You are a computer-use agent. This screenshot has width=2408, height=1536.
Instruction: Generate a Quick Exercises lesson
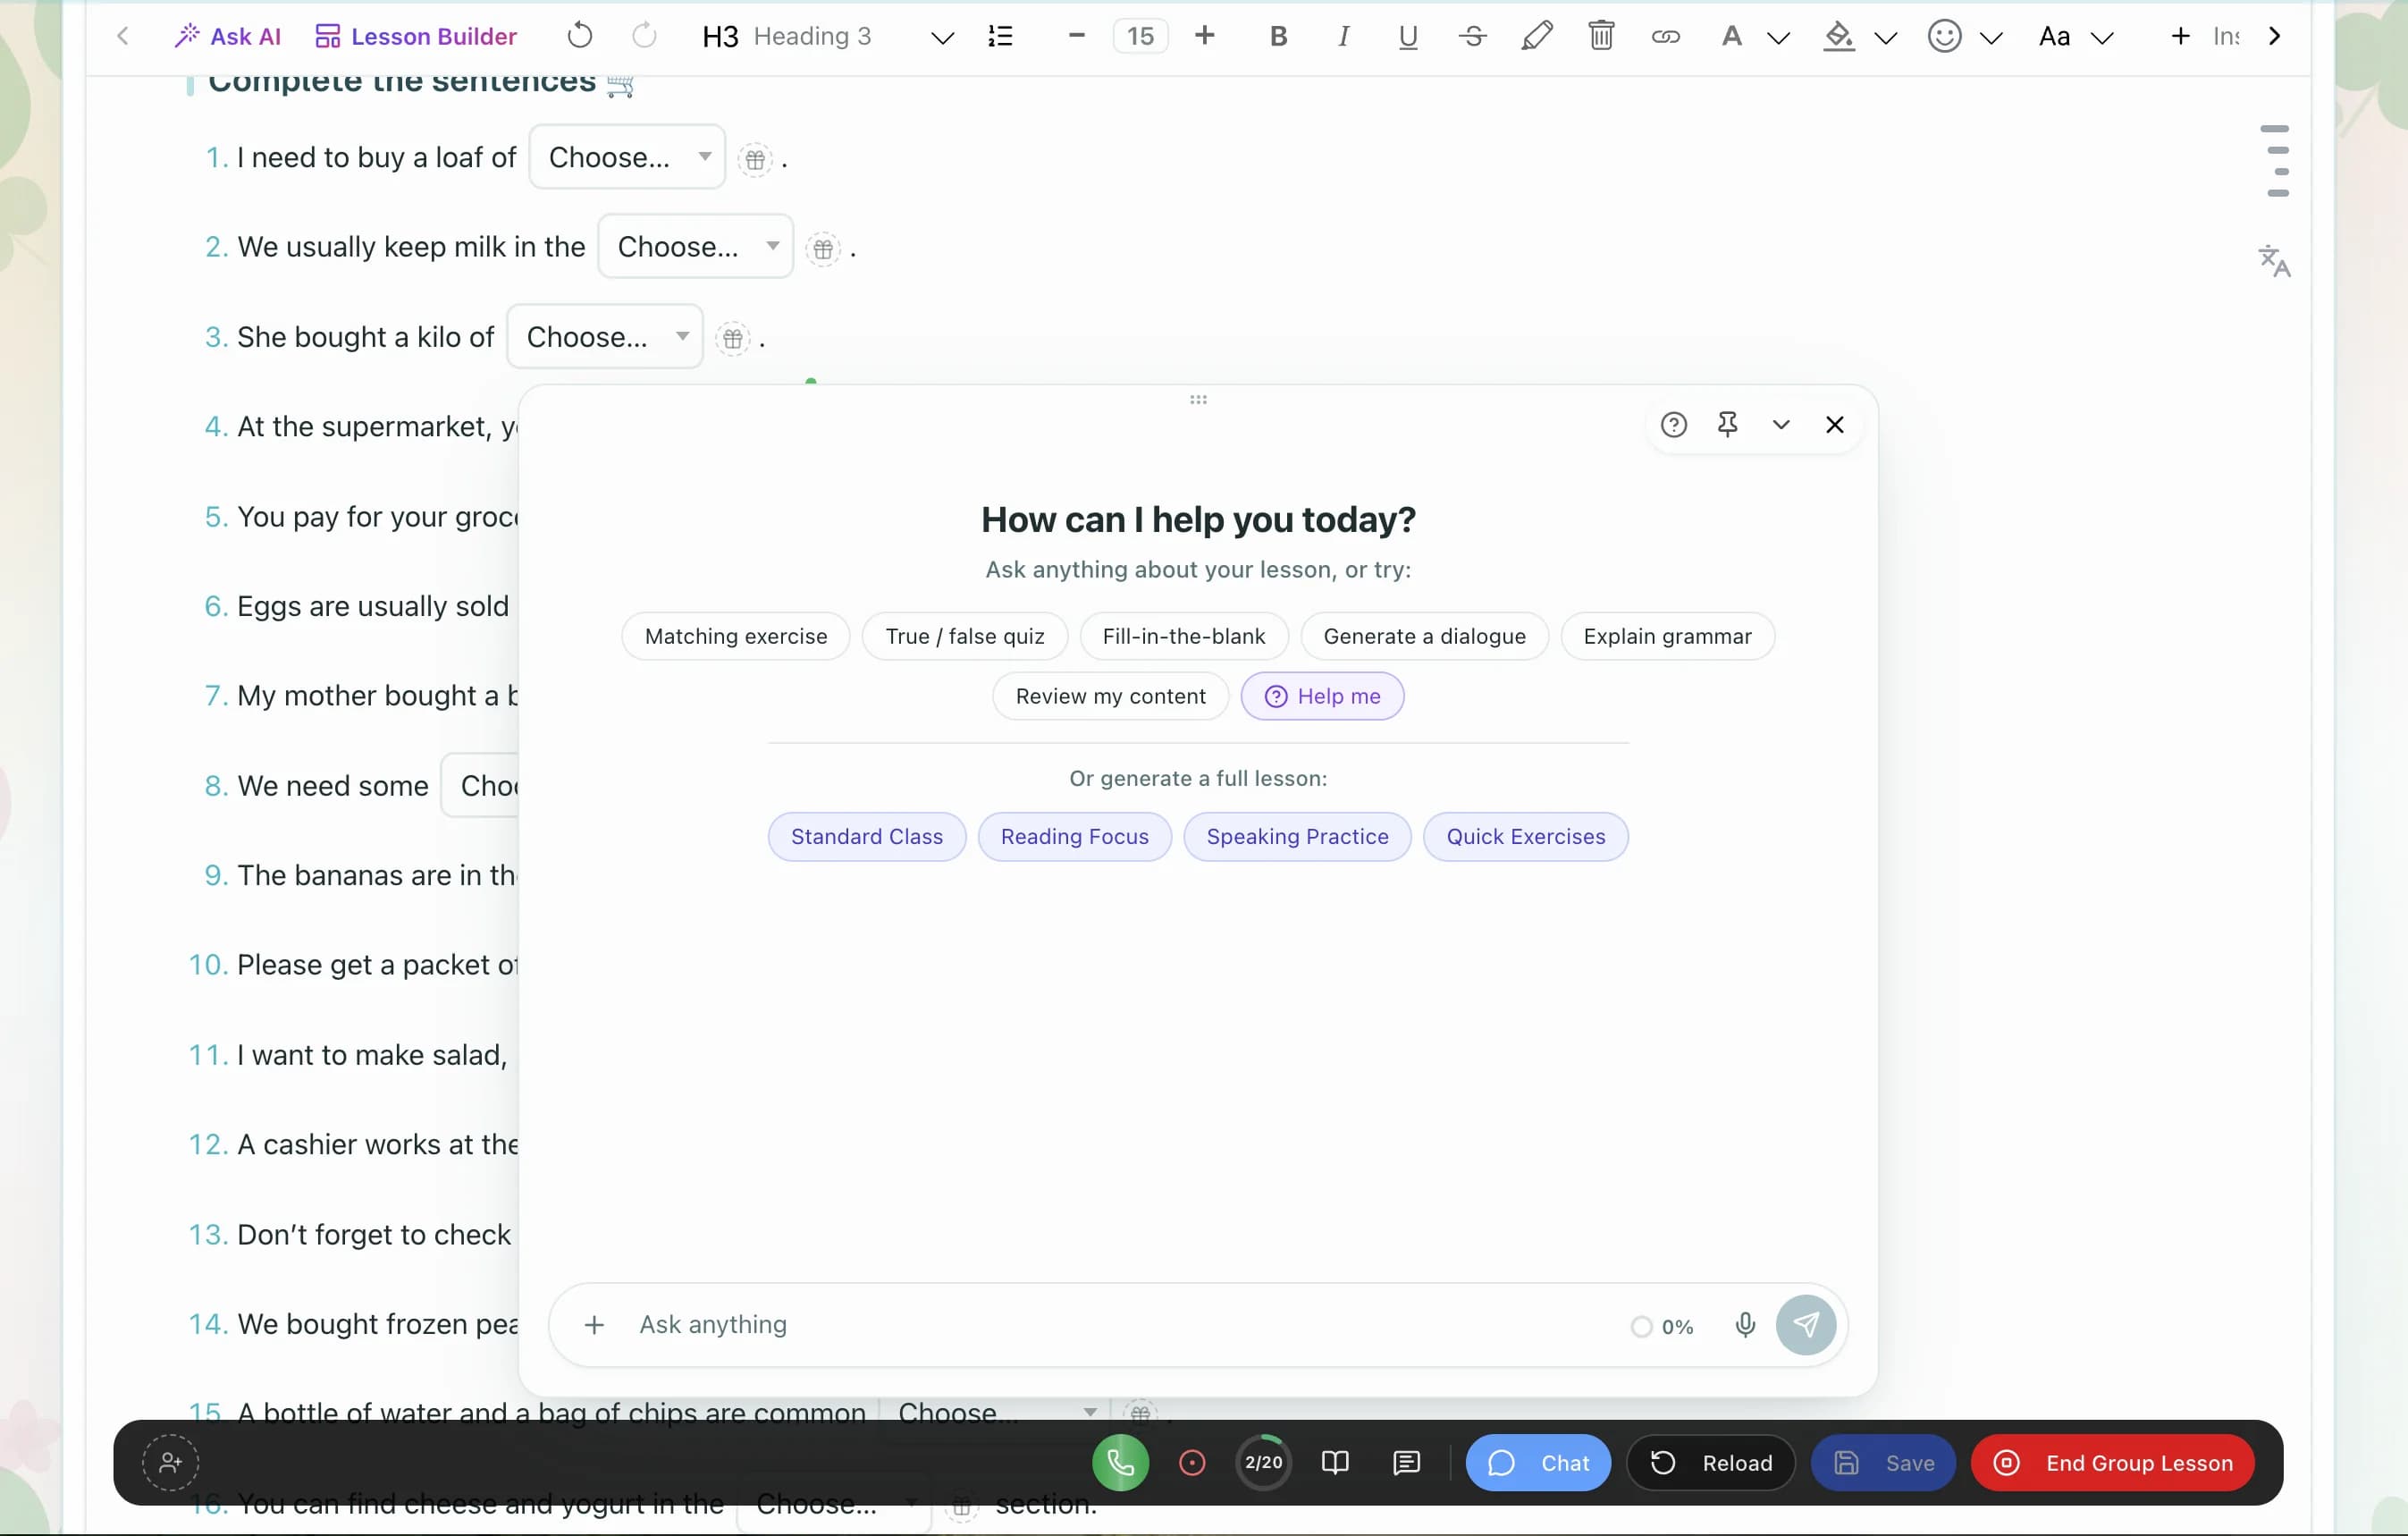click(1525, 836)
